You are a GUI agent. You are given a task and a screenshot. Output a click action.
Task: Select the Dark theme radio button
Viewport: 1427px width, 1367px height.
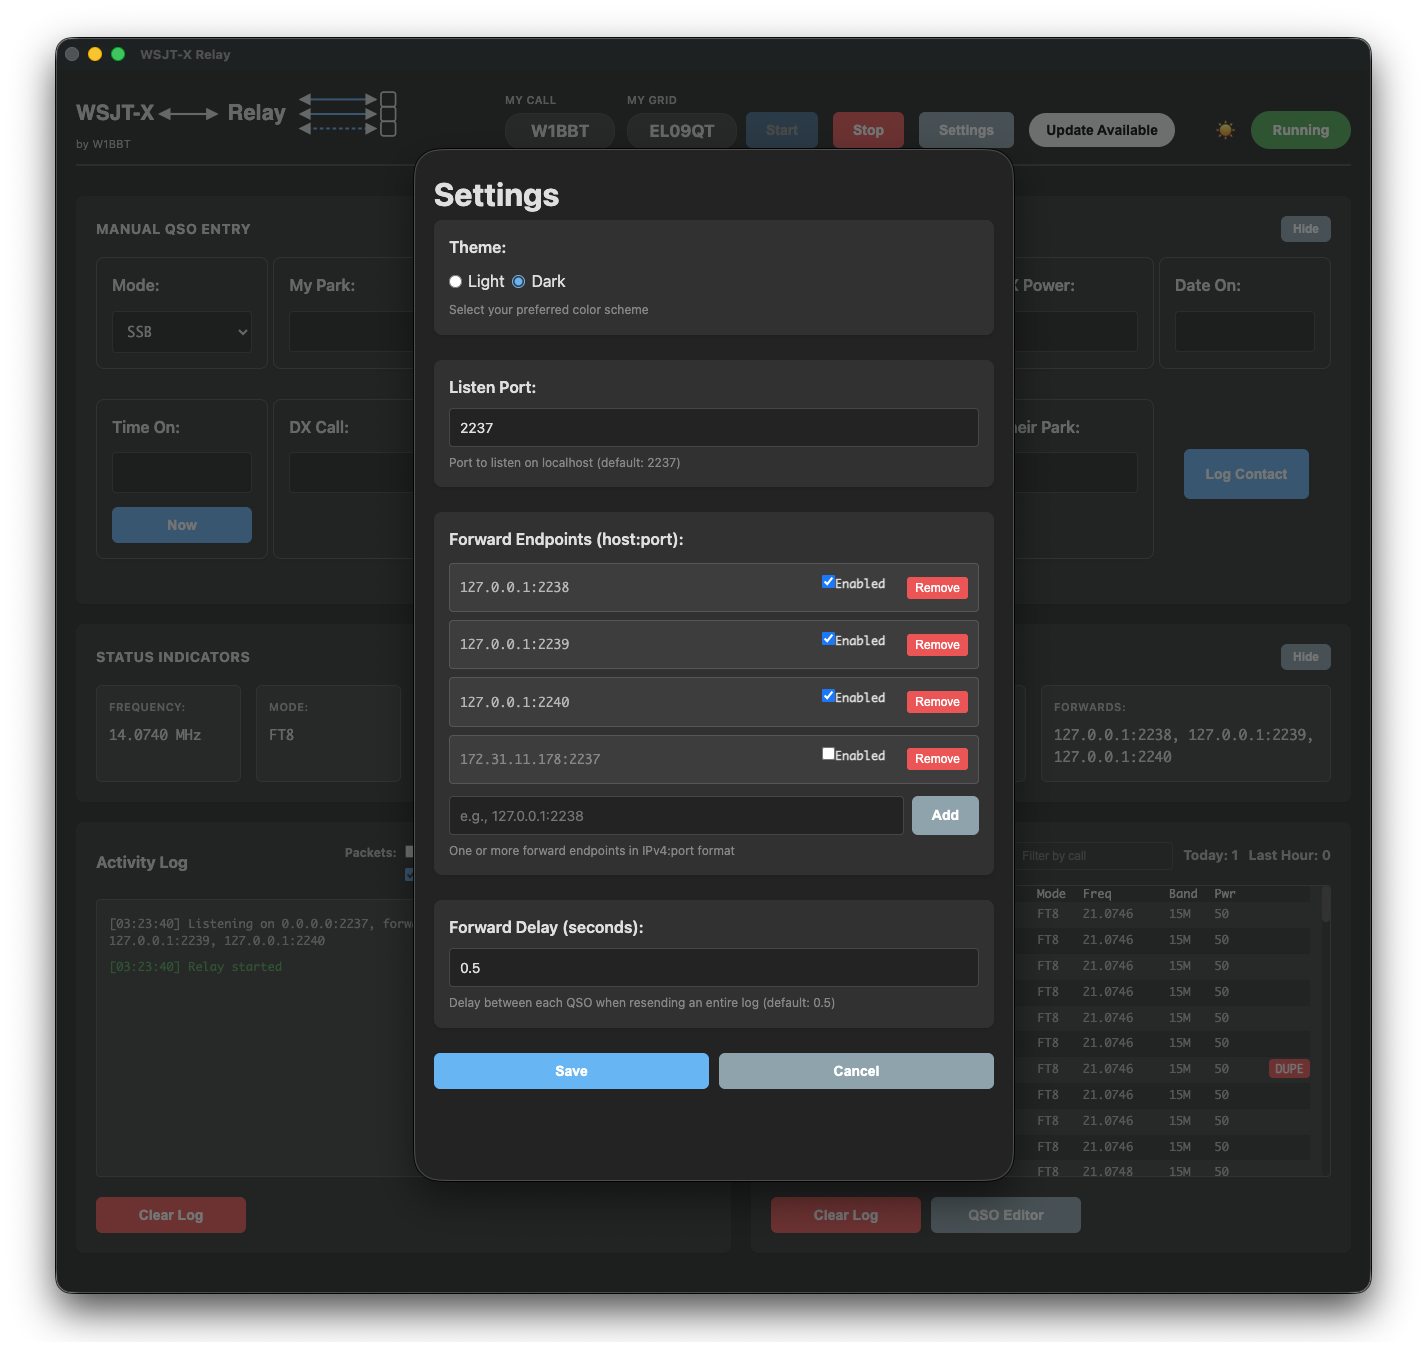coord(518,281)
